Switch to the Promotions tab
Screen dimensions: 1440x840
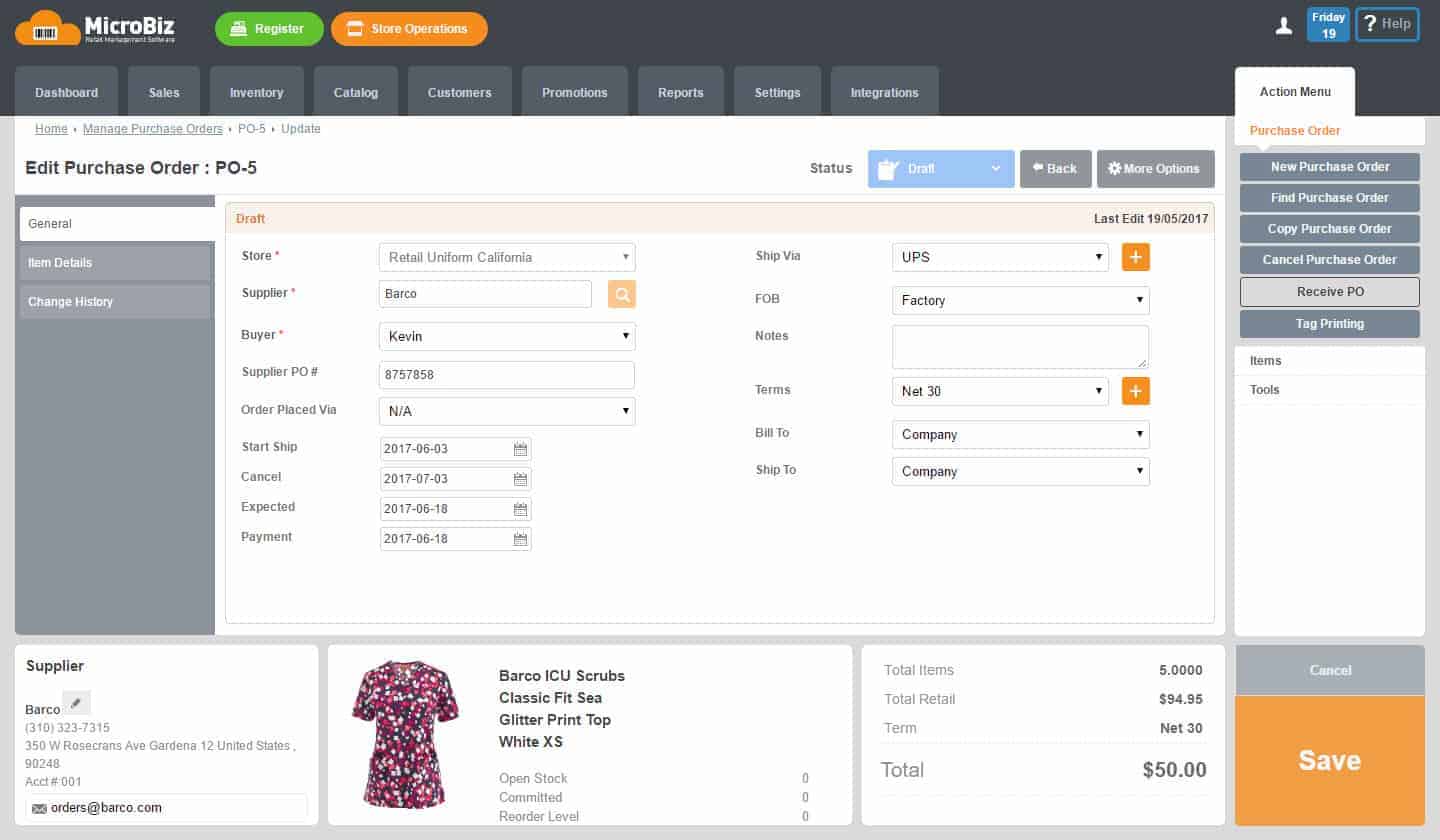click(575, 92)
